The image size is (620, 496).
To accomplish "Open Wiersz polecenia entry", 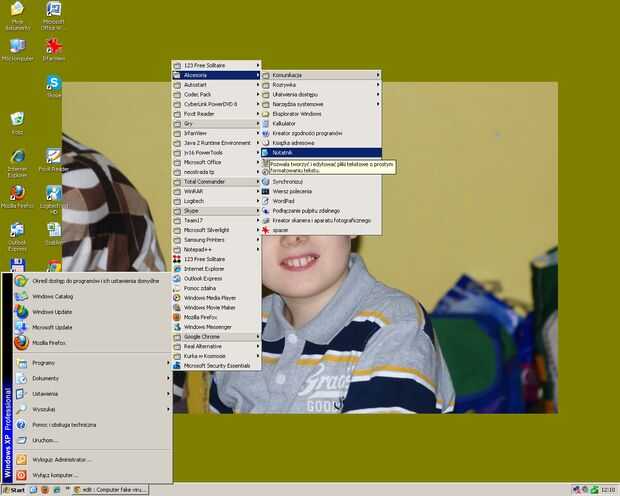I will click(x=321, y=191).
